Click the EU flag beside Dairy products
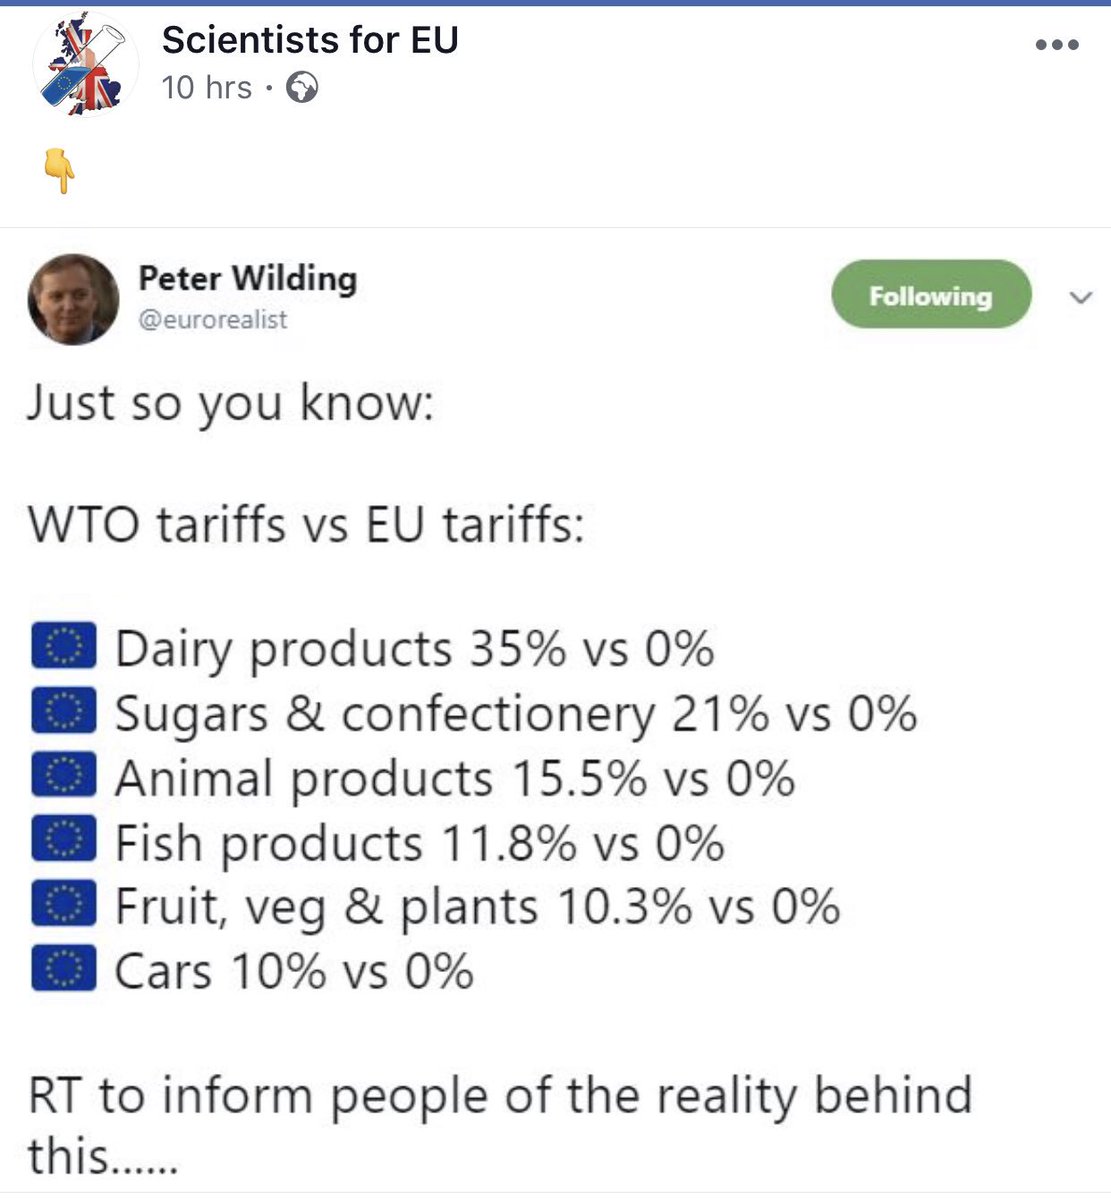This screenshot has height=1200, width=1111. pyautogui.click(x=64, y=646)
